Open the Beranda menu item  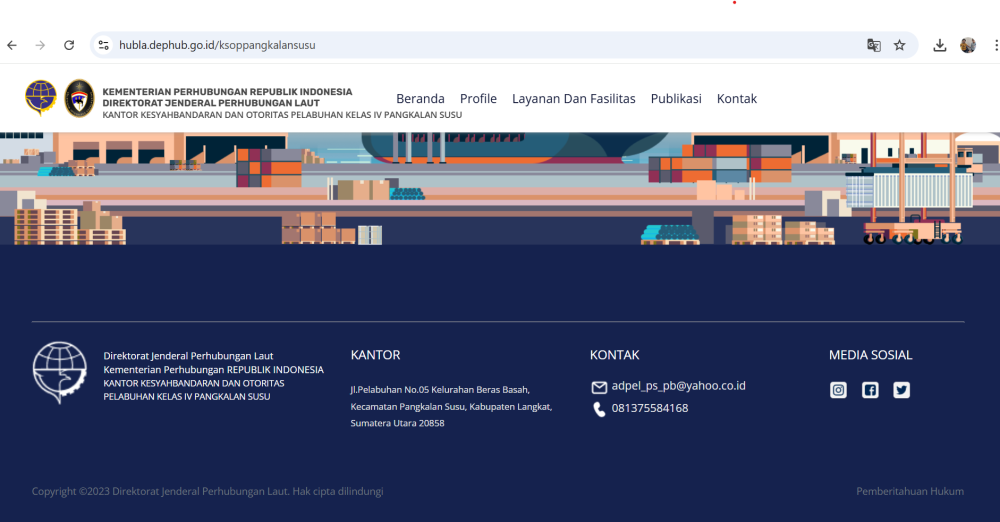420,99
